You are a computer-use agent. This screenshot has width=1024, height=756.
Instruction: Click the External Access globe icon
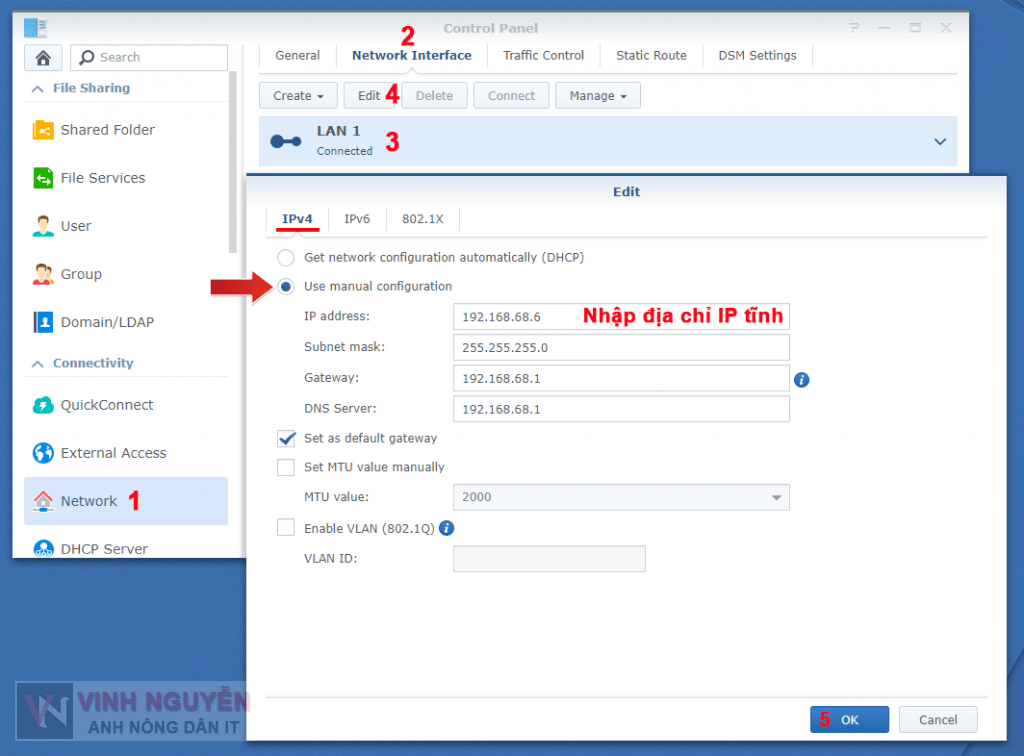(x=43, y=453)
